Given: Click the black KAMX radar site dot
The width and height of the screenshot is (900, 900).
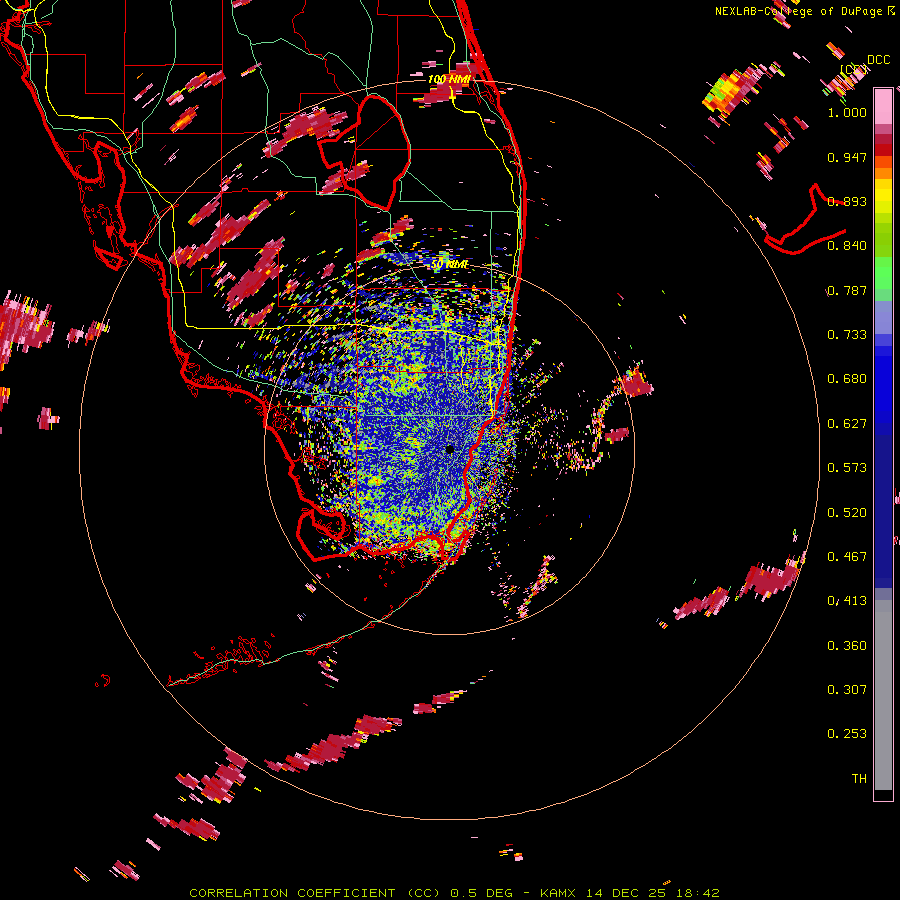Looking at the screenshot, I should click(449, 449).
